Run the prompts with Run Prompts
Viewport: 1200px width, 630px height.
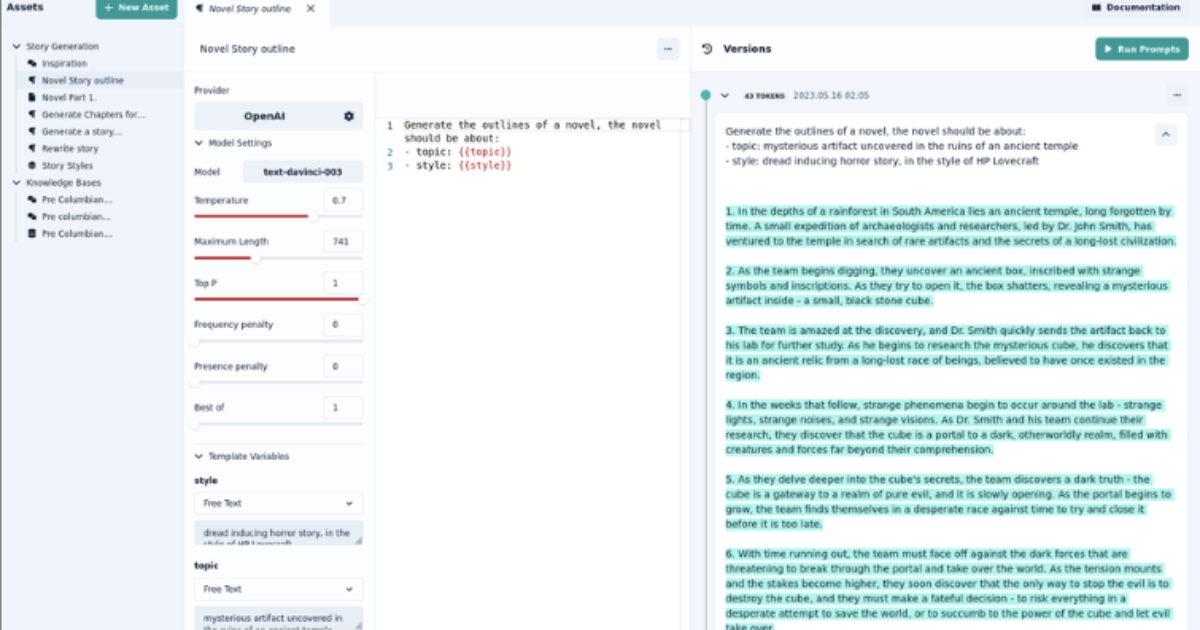(x=1142, y=49)
